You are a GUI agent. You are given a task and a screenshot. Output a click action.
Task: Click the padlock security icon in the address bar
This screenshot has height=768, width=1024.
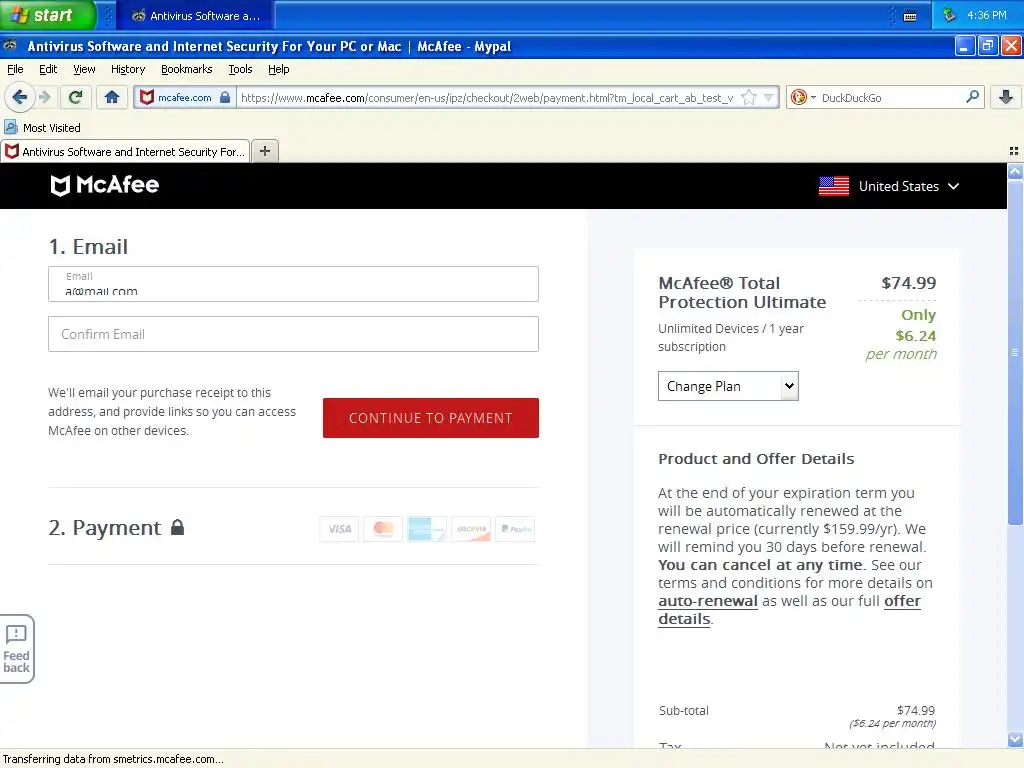[x=225, y=97]
